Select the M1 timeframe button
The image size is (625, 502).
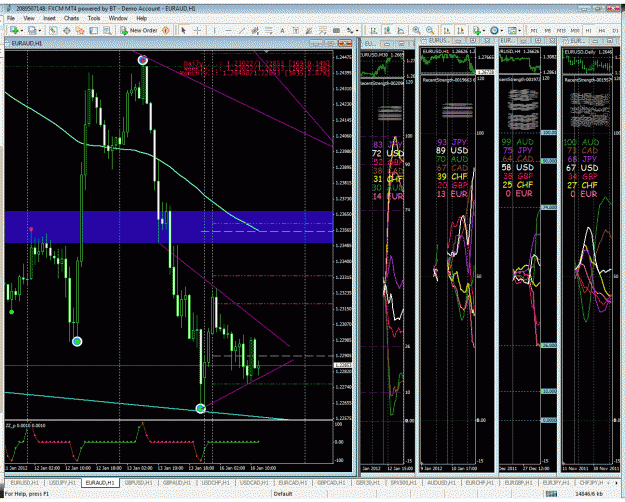tap(534, 30)
